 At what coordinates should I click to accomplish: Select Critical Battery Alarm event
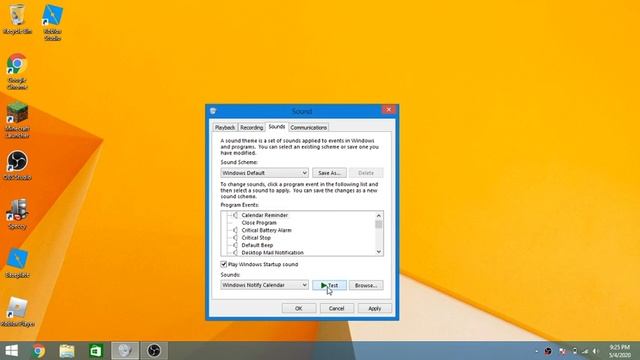pos(267,230)
